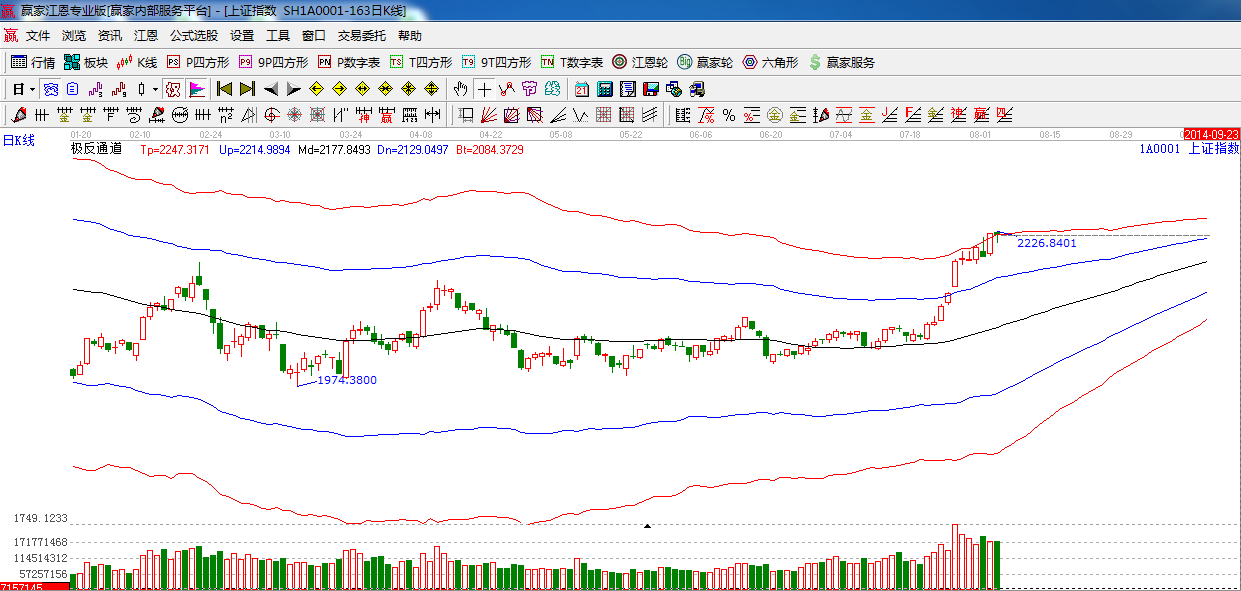Click the save floppy disk icon

(x=651, y=89)
